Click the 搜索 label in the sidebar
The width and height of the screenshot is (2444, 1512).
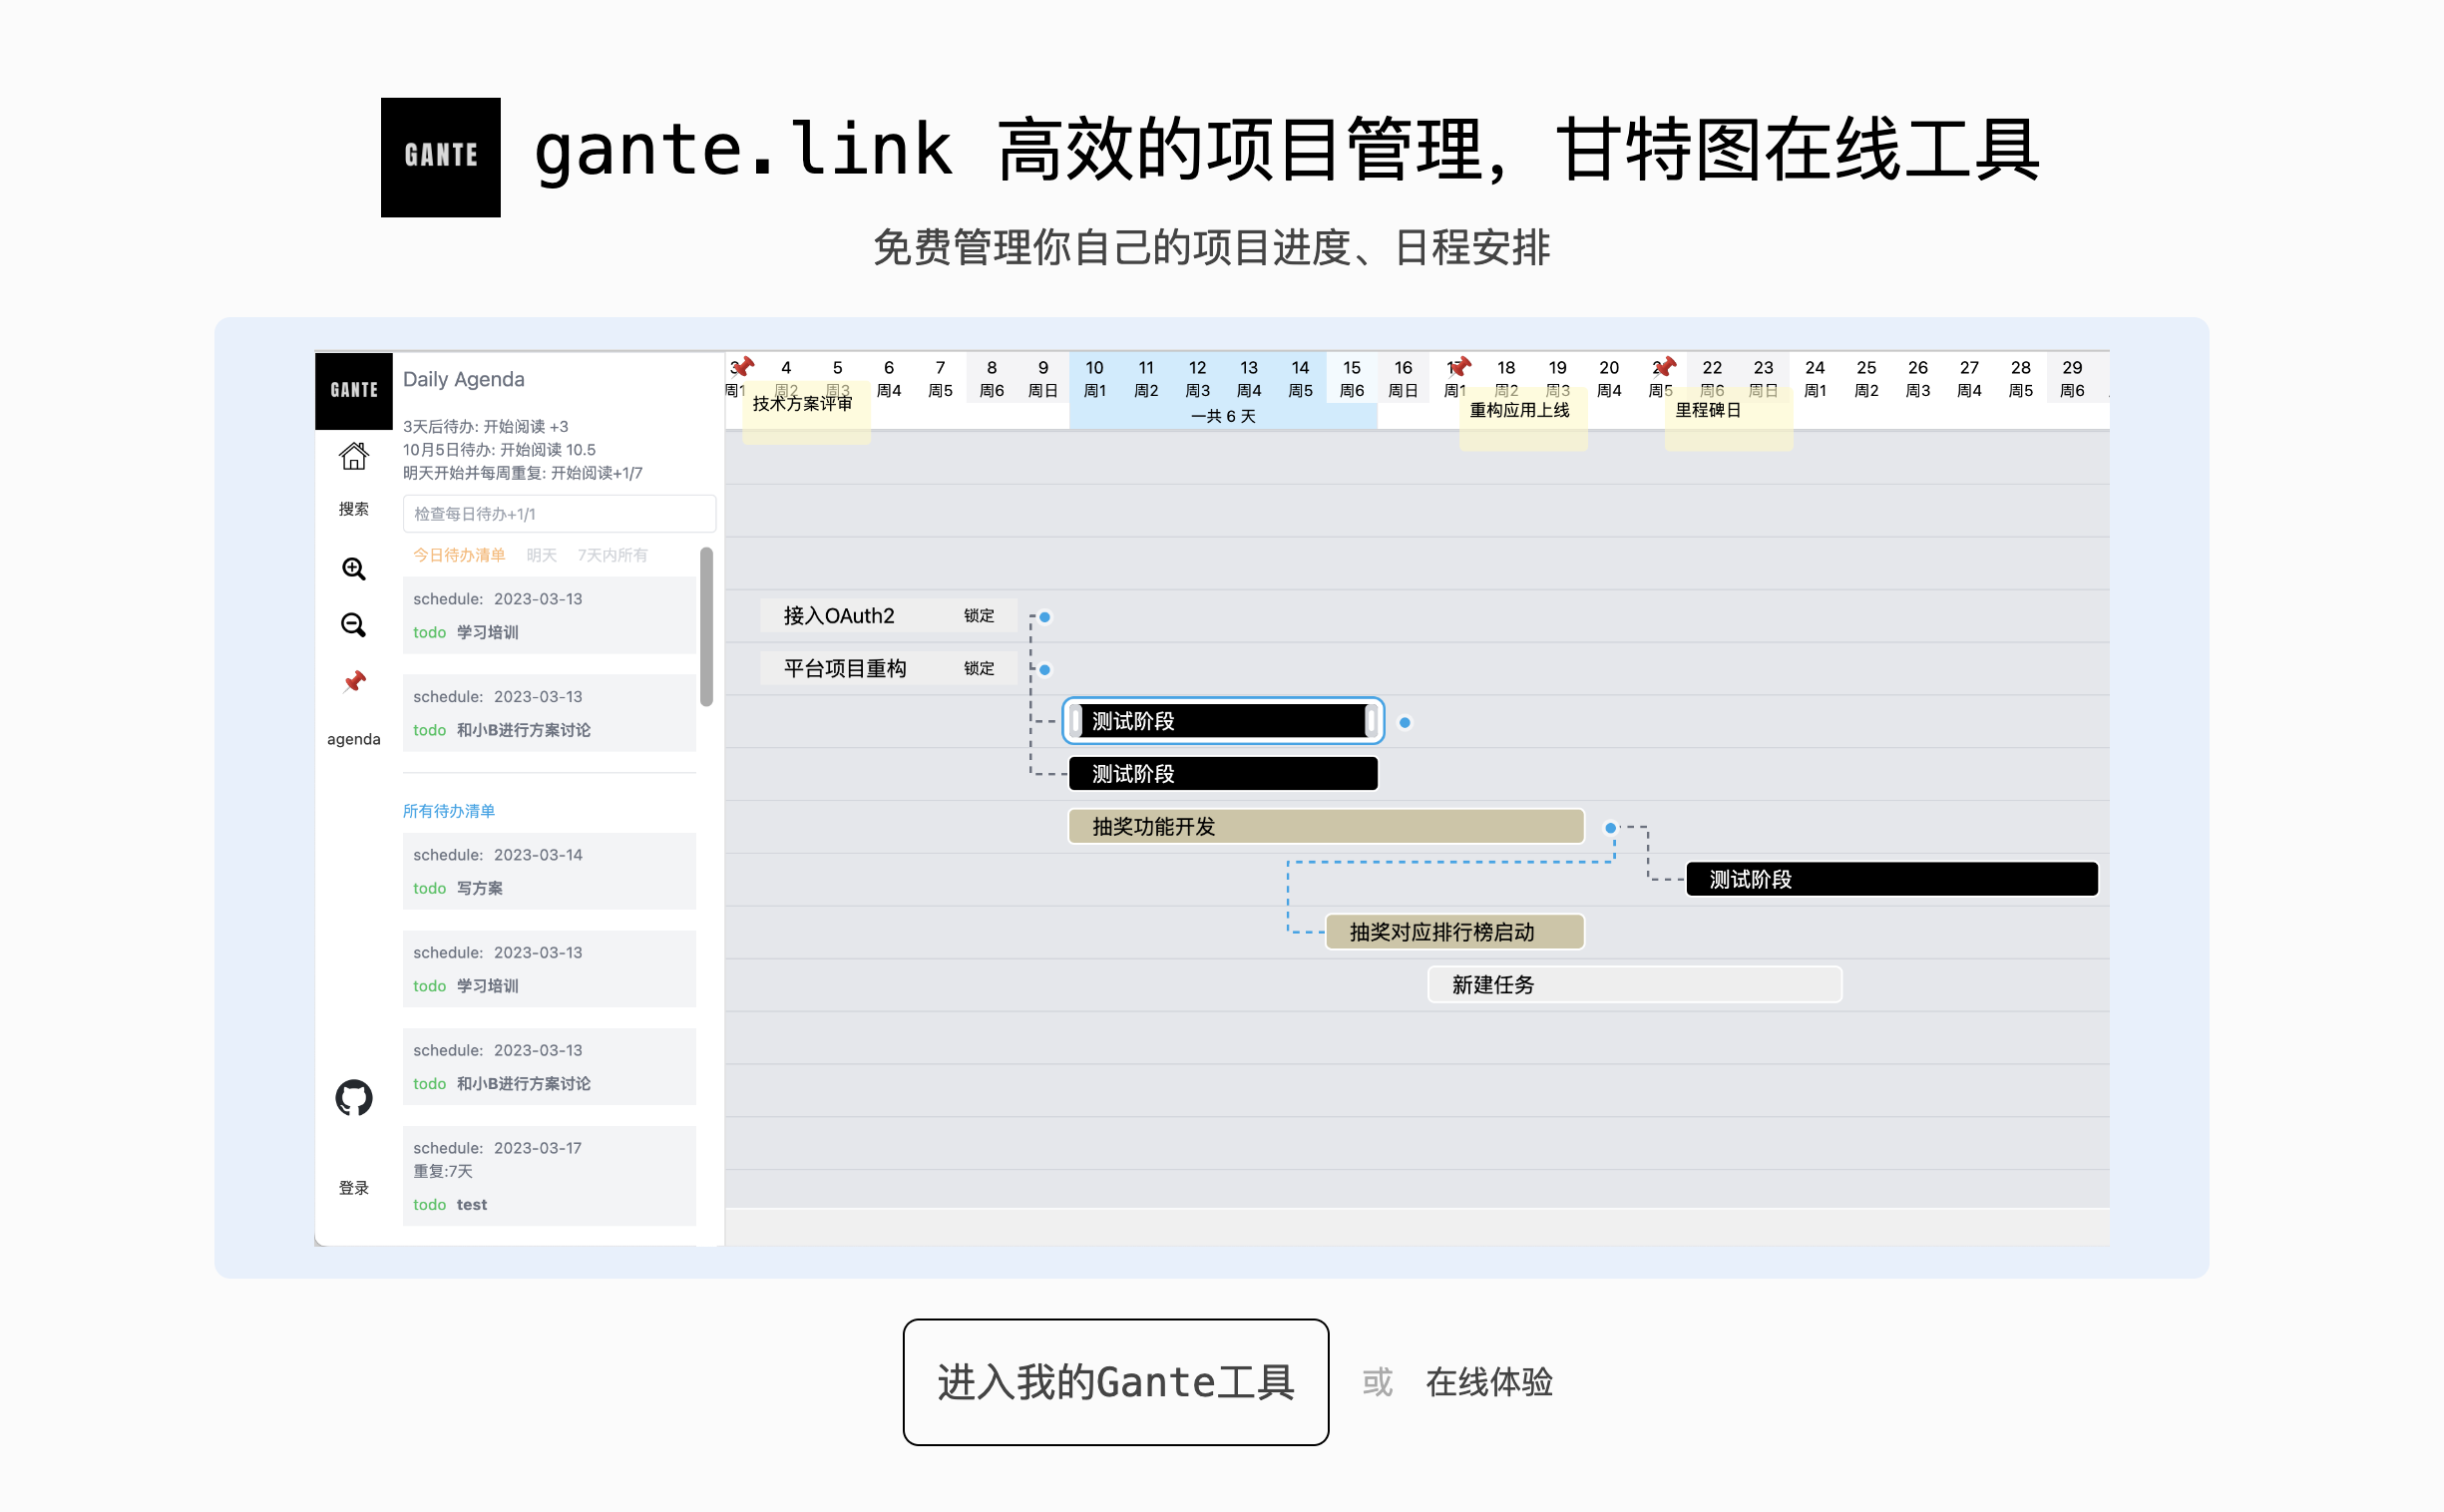(x=354, y=509)
